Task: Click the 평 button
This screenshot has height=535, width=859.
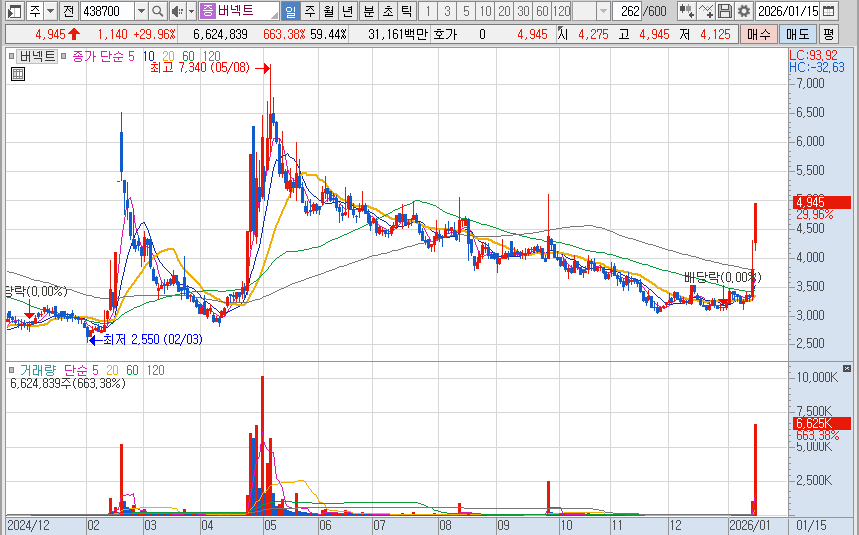Action: tap(828, 34)
